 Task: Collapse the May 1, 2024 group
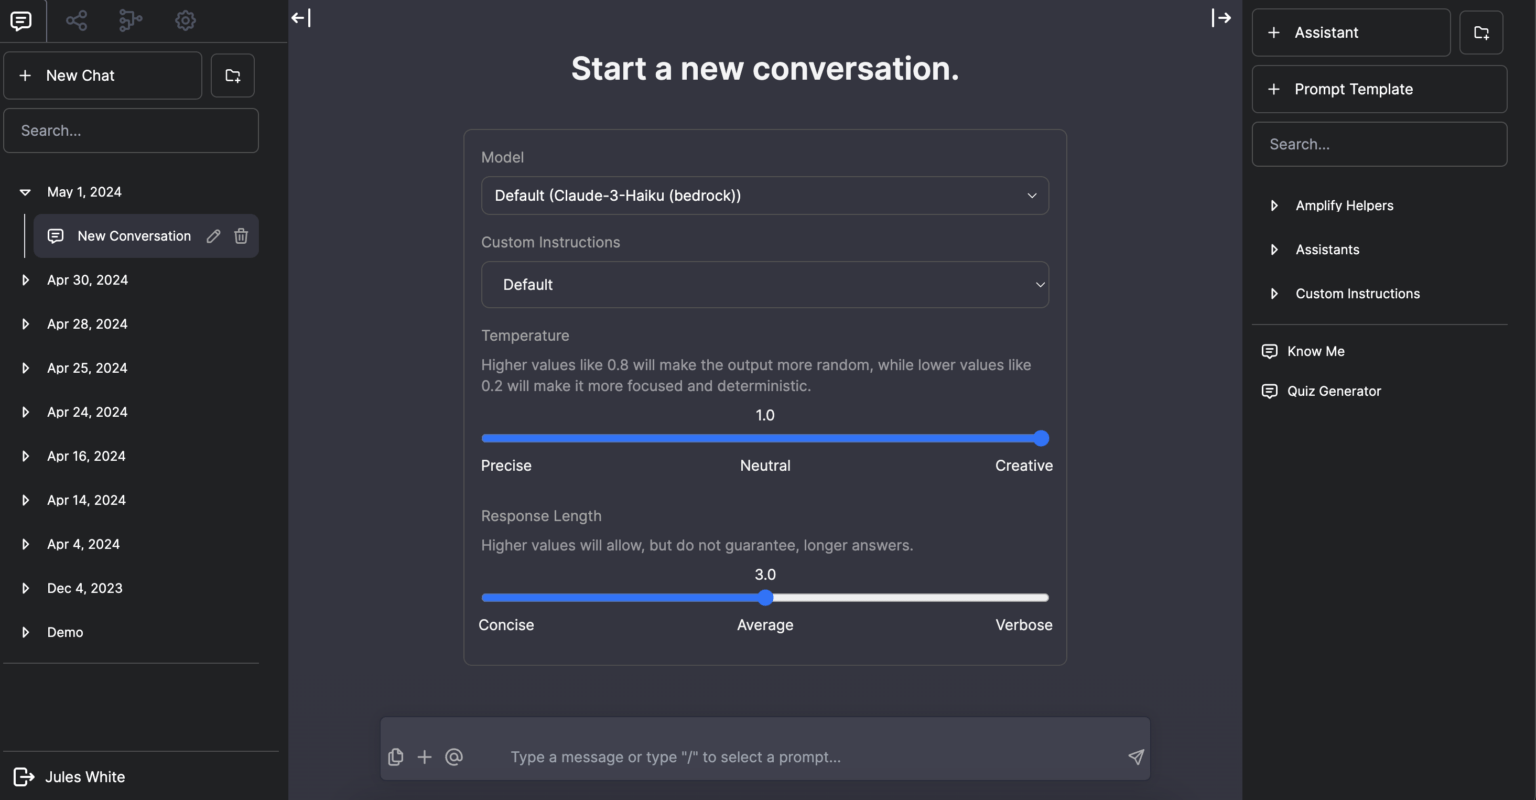pyautogui.click(x=26, y=192)
